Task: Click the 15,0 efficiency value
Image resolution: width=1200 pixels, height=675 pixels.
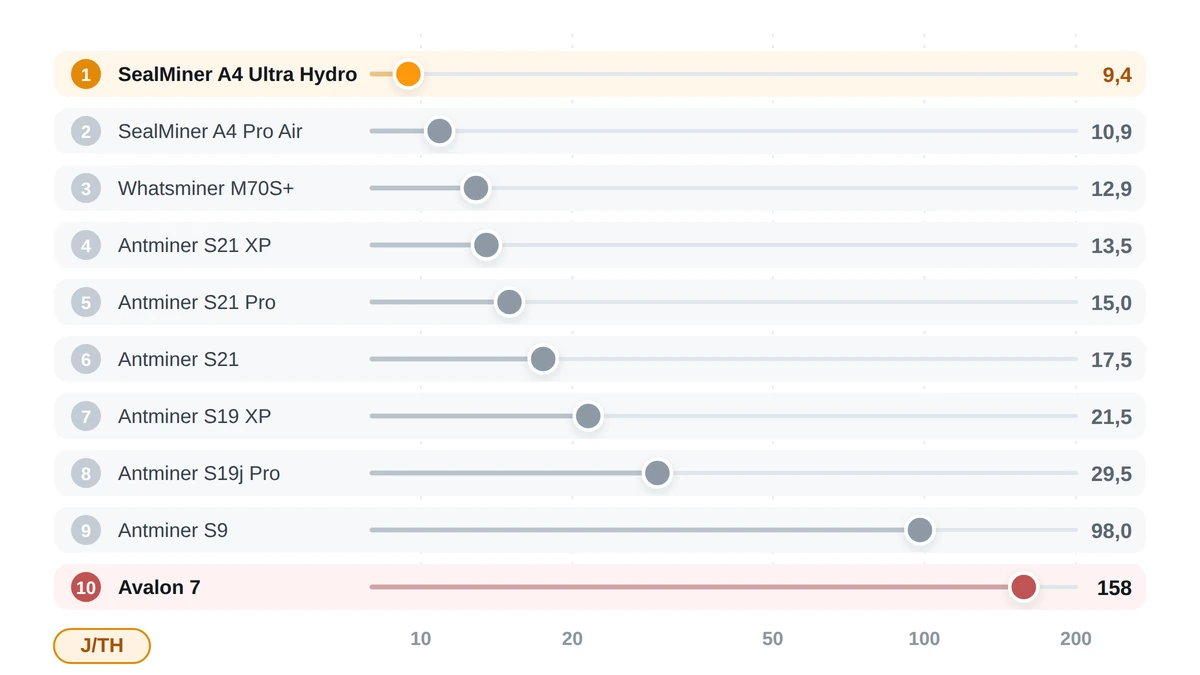Action: (1111, 303)
